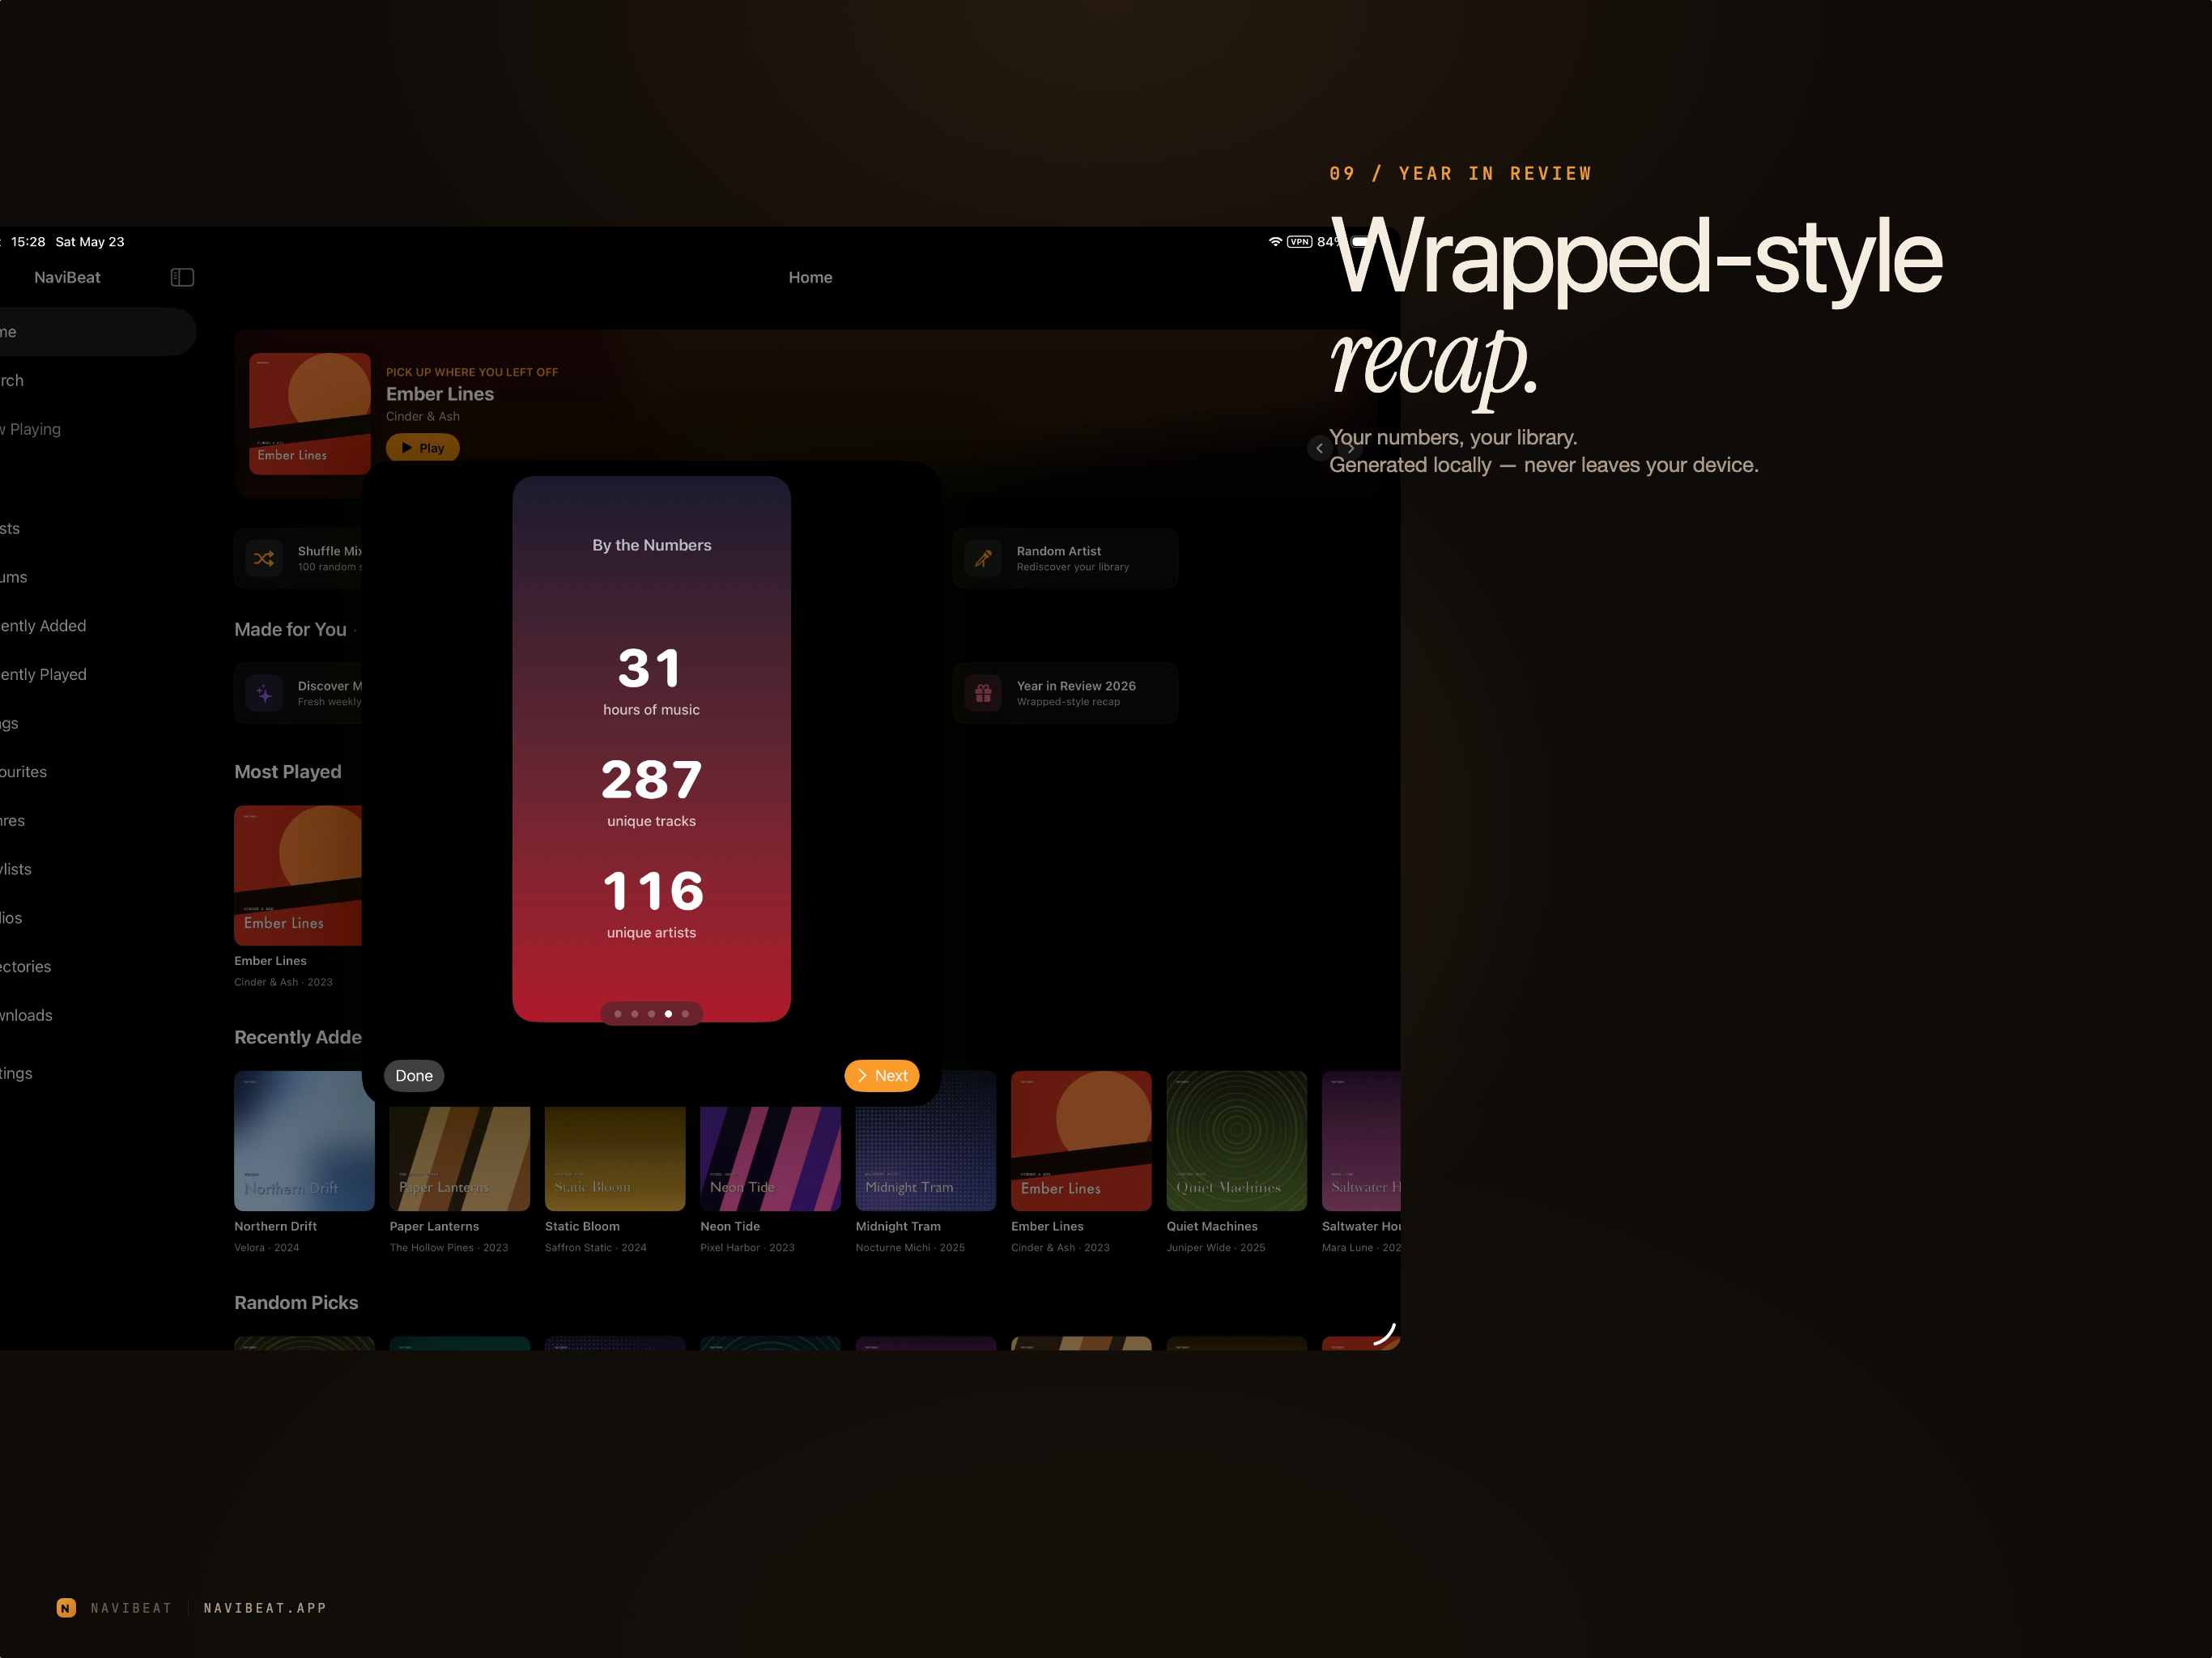The height and width of the screenshot is (1658, 2212).
Task: Click the Sat May 23 date
Action: click(x=90, y=242)
